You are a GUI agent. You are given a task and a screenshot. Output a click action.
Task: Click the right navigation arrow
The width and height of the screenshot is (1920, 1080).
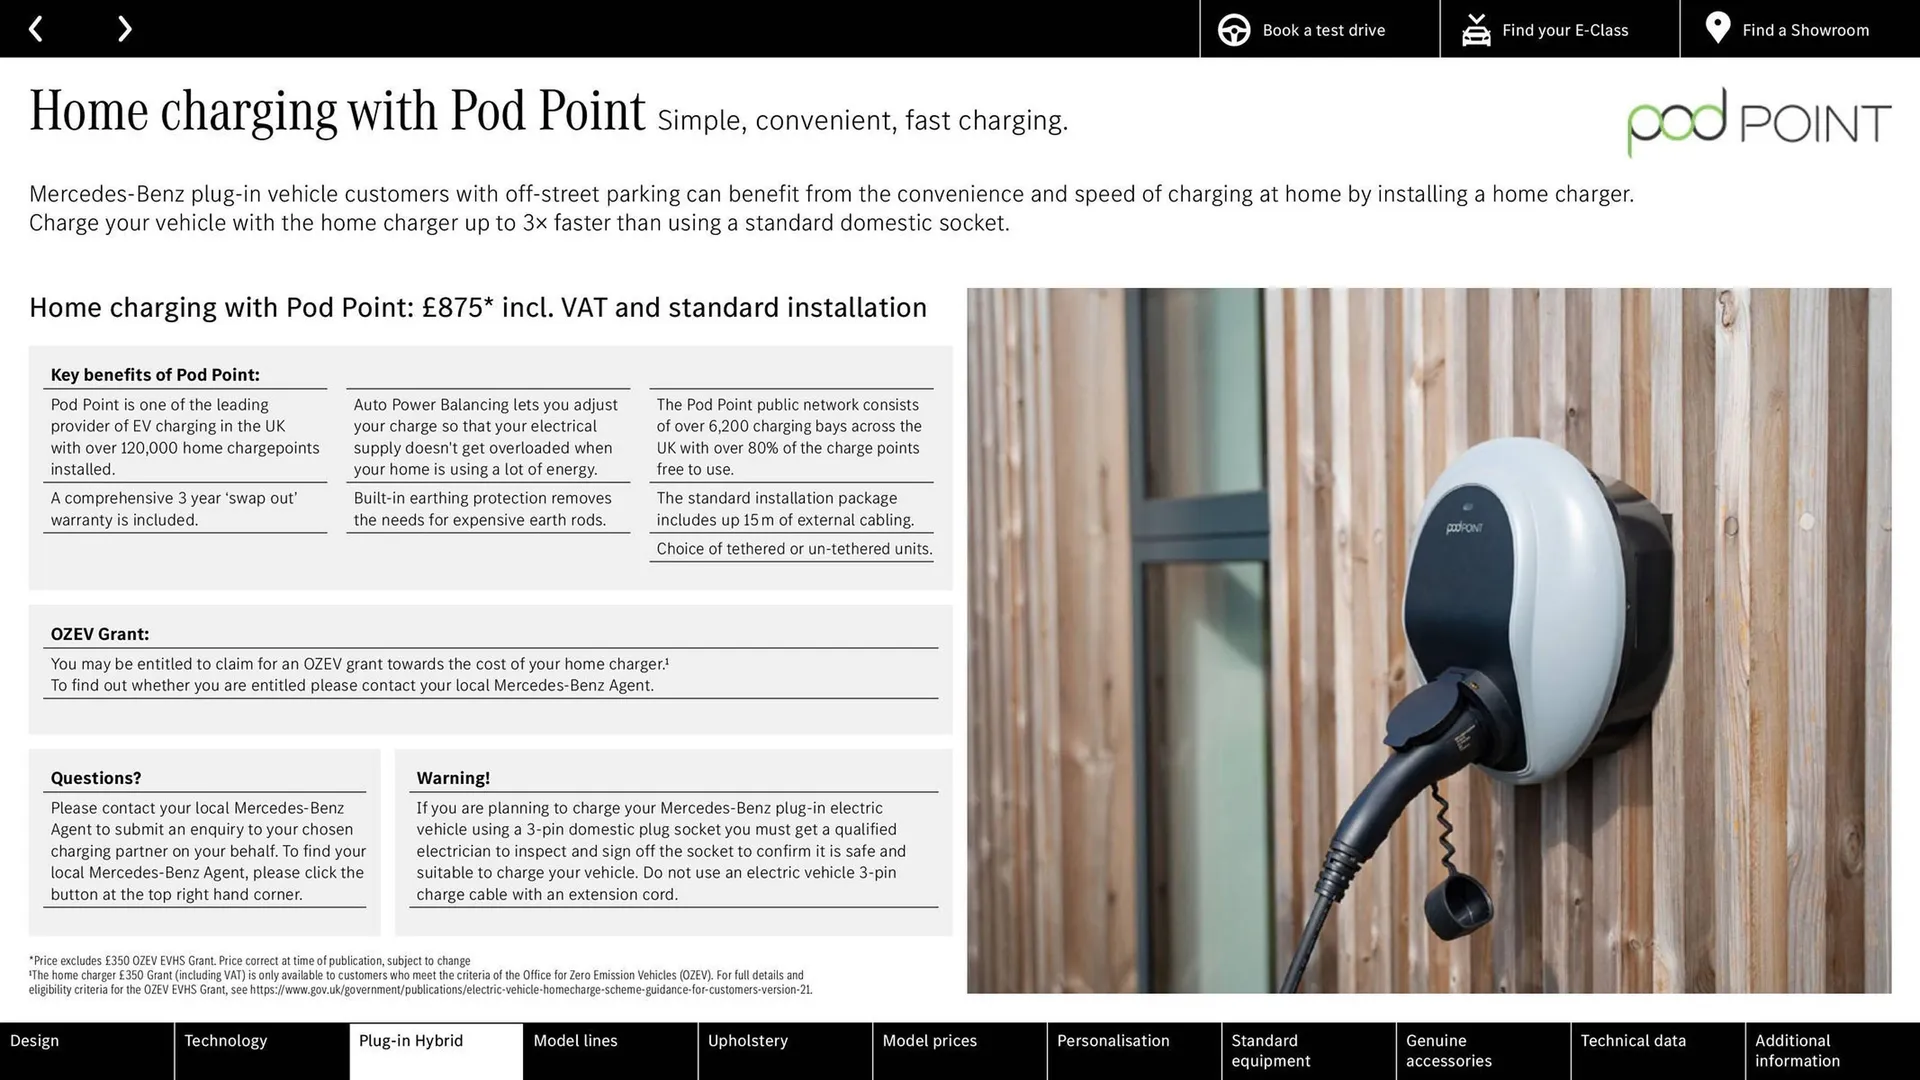click(x=125, y=28)
